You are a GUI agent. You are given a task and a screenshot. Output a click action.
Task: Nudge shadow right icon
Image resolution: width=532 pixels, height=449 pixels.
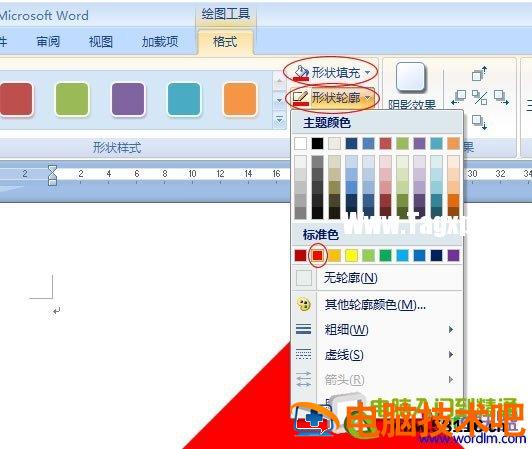coord(501,98)
